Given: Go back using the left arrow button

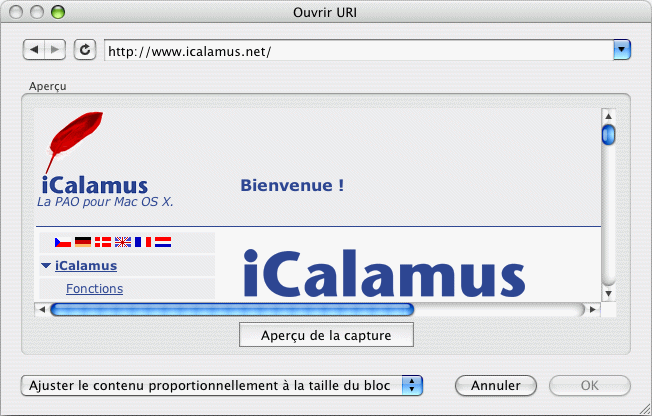Looking at the screenshot, I should [34, 50].
